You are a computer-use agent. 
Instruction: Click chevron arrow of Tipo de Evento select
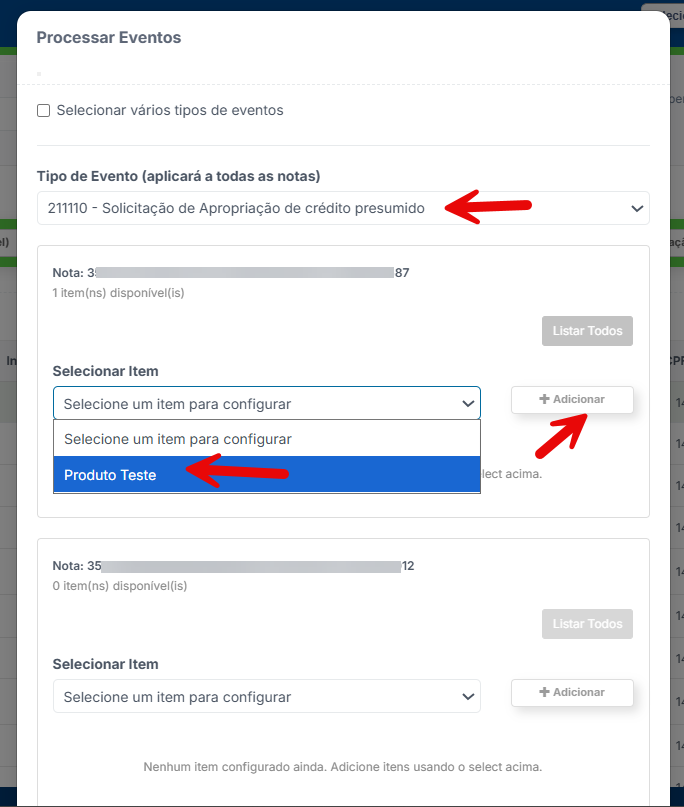click(637, 208)
